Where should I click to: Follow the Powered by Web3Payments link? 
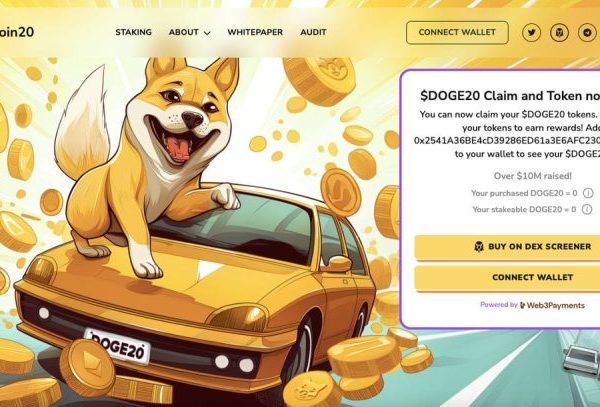[x=532, y=305]
